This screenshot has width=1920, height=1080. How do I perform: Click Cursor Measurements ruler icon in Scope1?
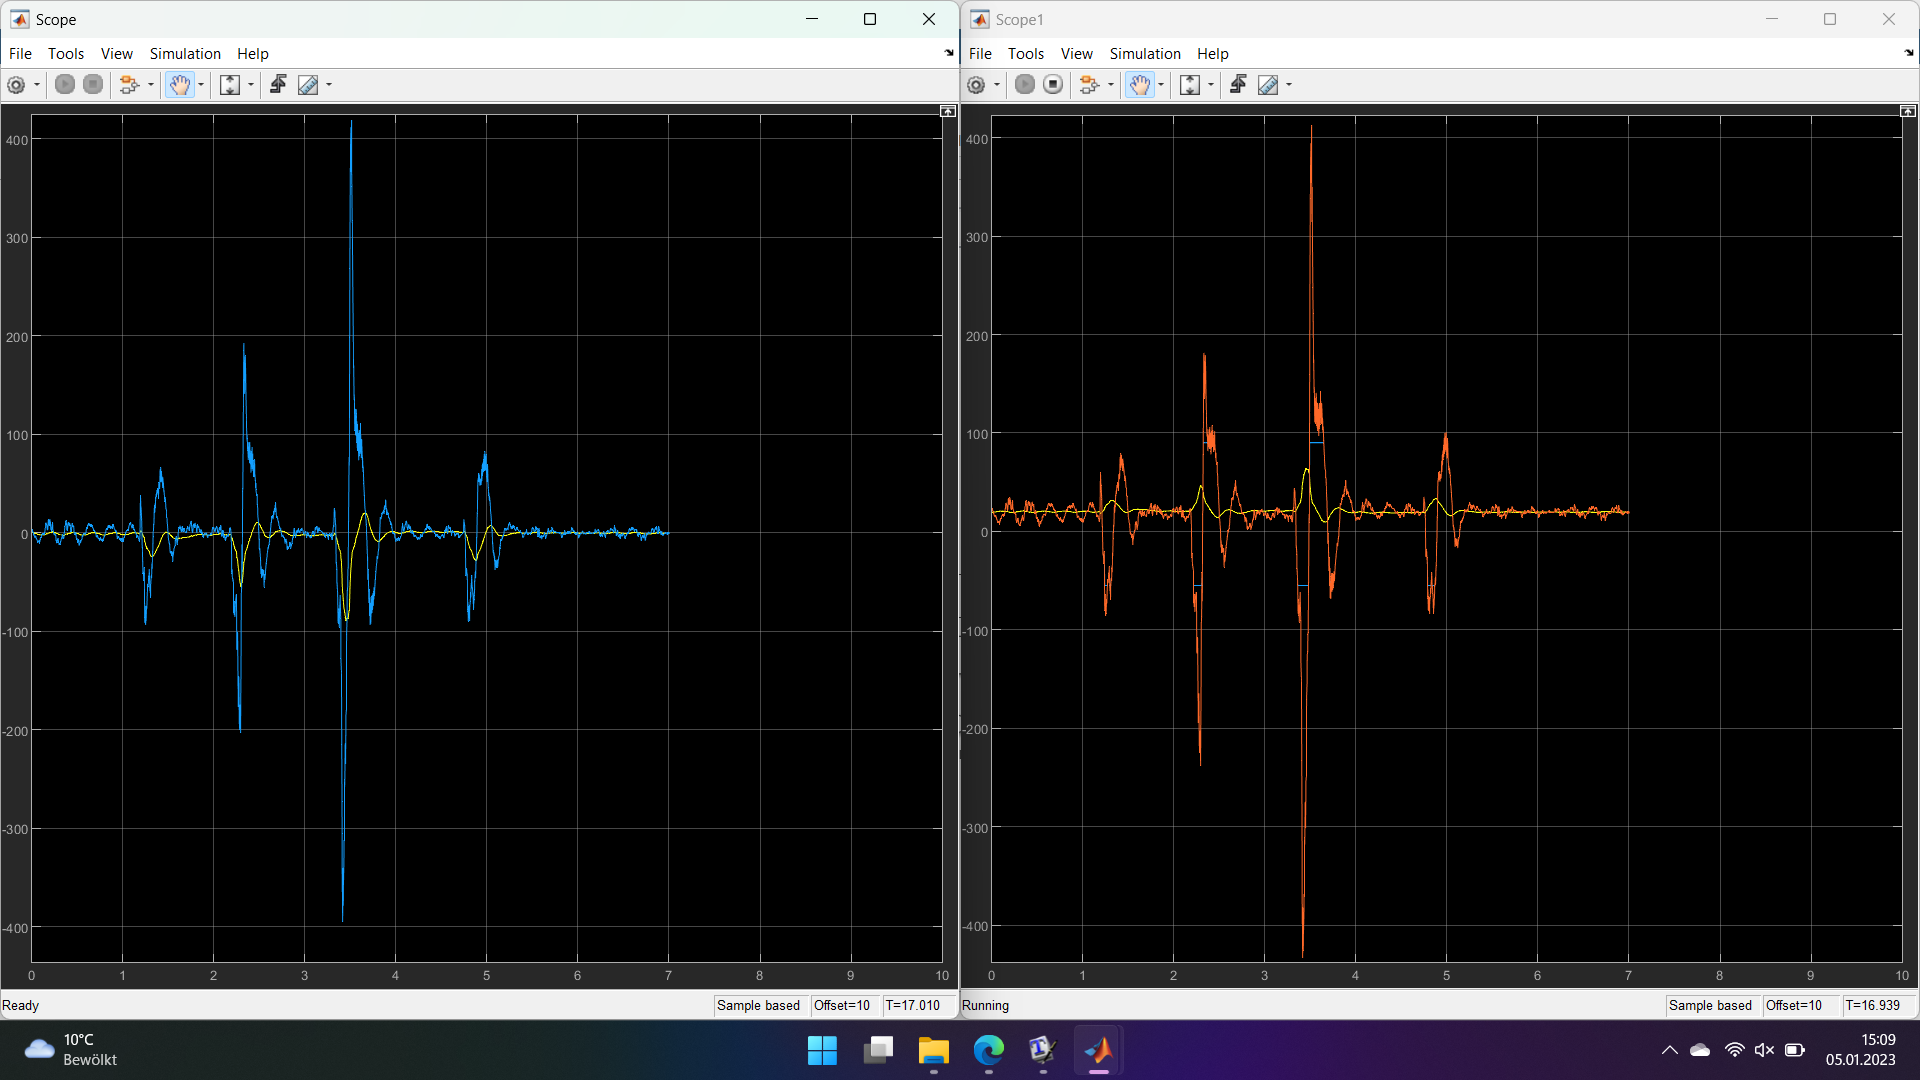point(1268,85)
